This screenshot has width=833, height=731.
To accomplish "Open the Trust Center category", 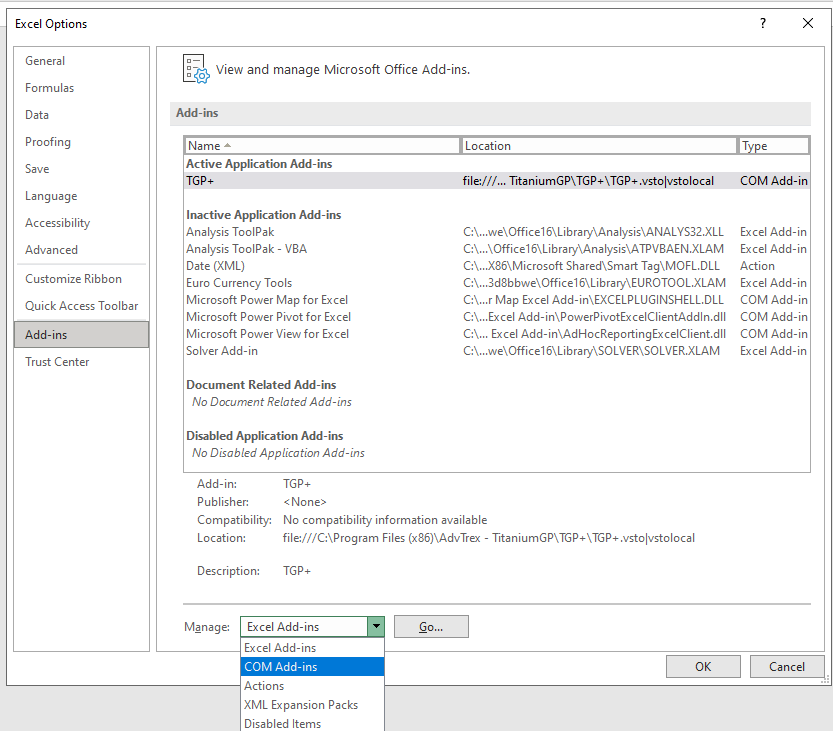I will (81, 362).
